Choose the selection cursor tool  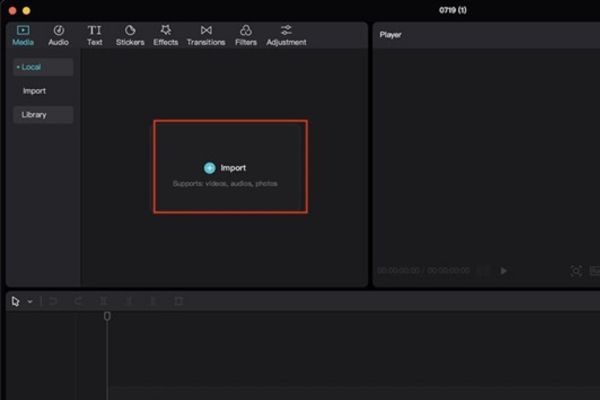tap(16, 301)
